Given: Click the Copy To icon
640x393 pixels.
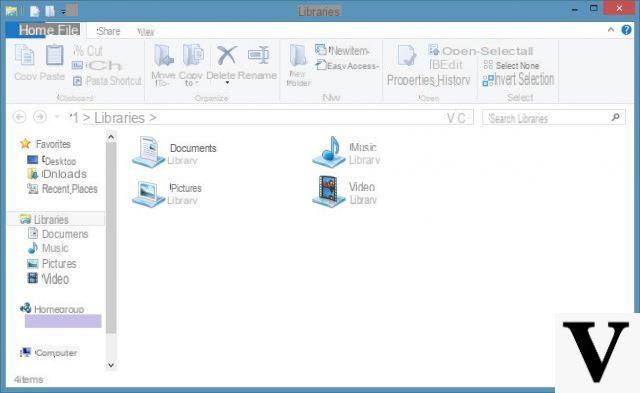Looking at the screenshot, I should [193, 56].
